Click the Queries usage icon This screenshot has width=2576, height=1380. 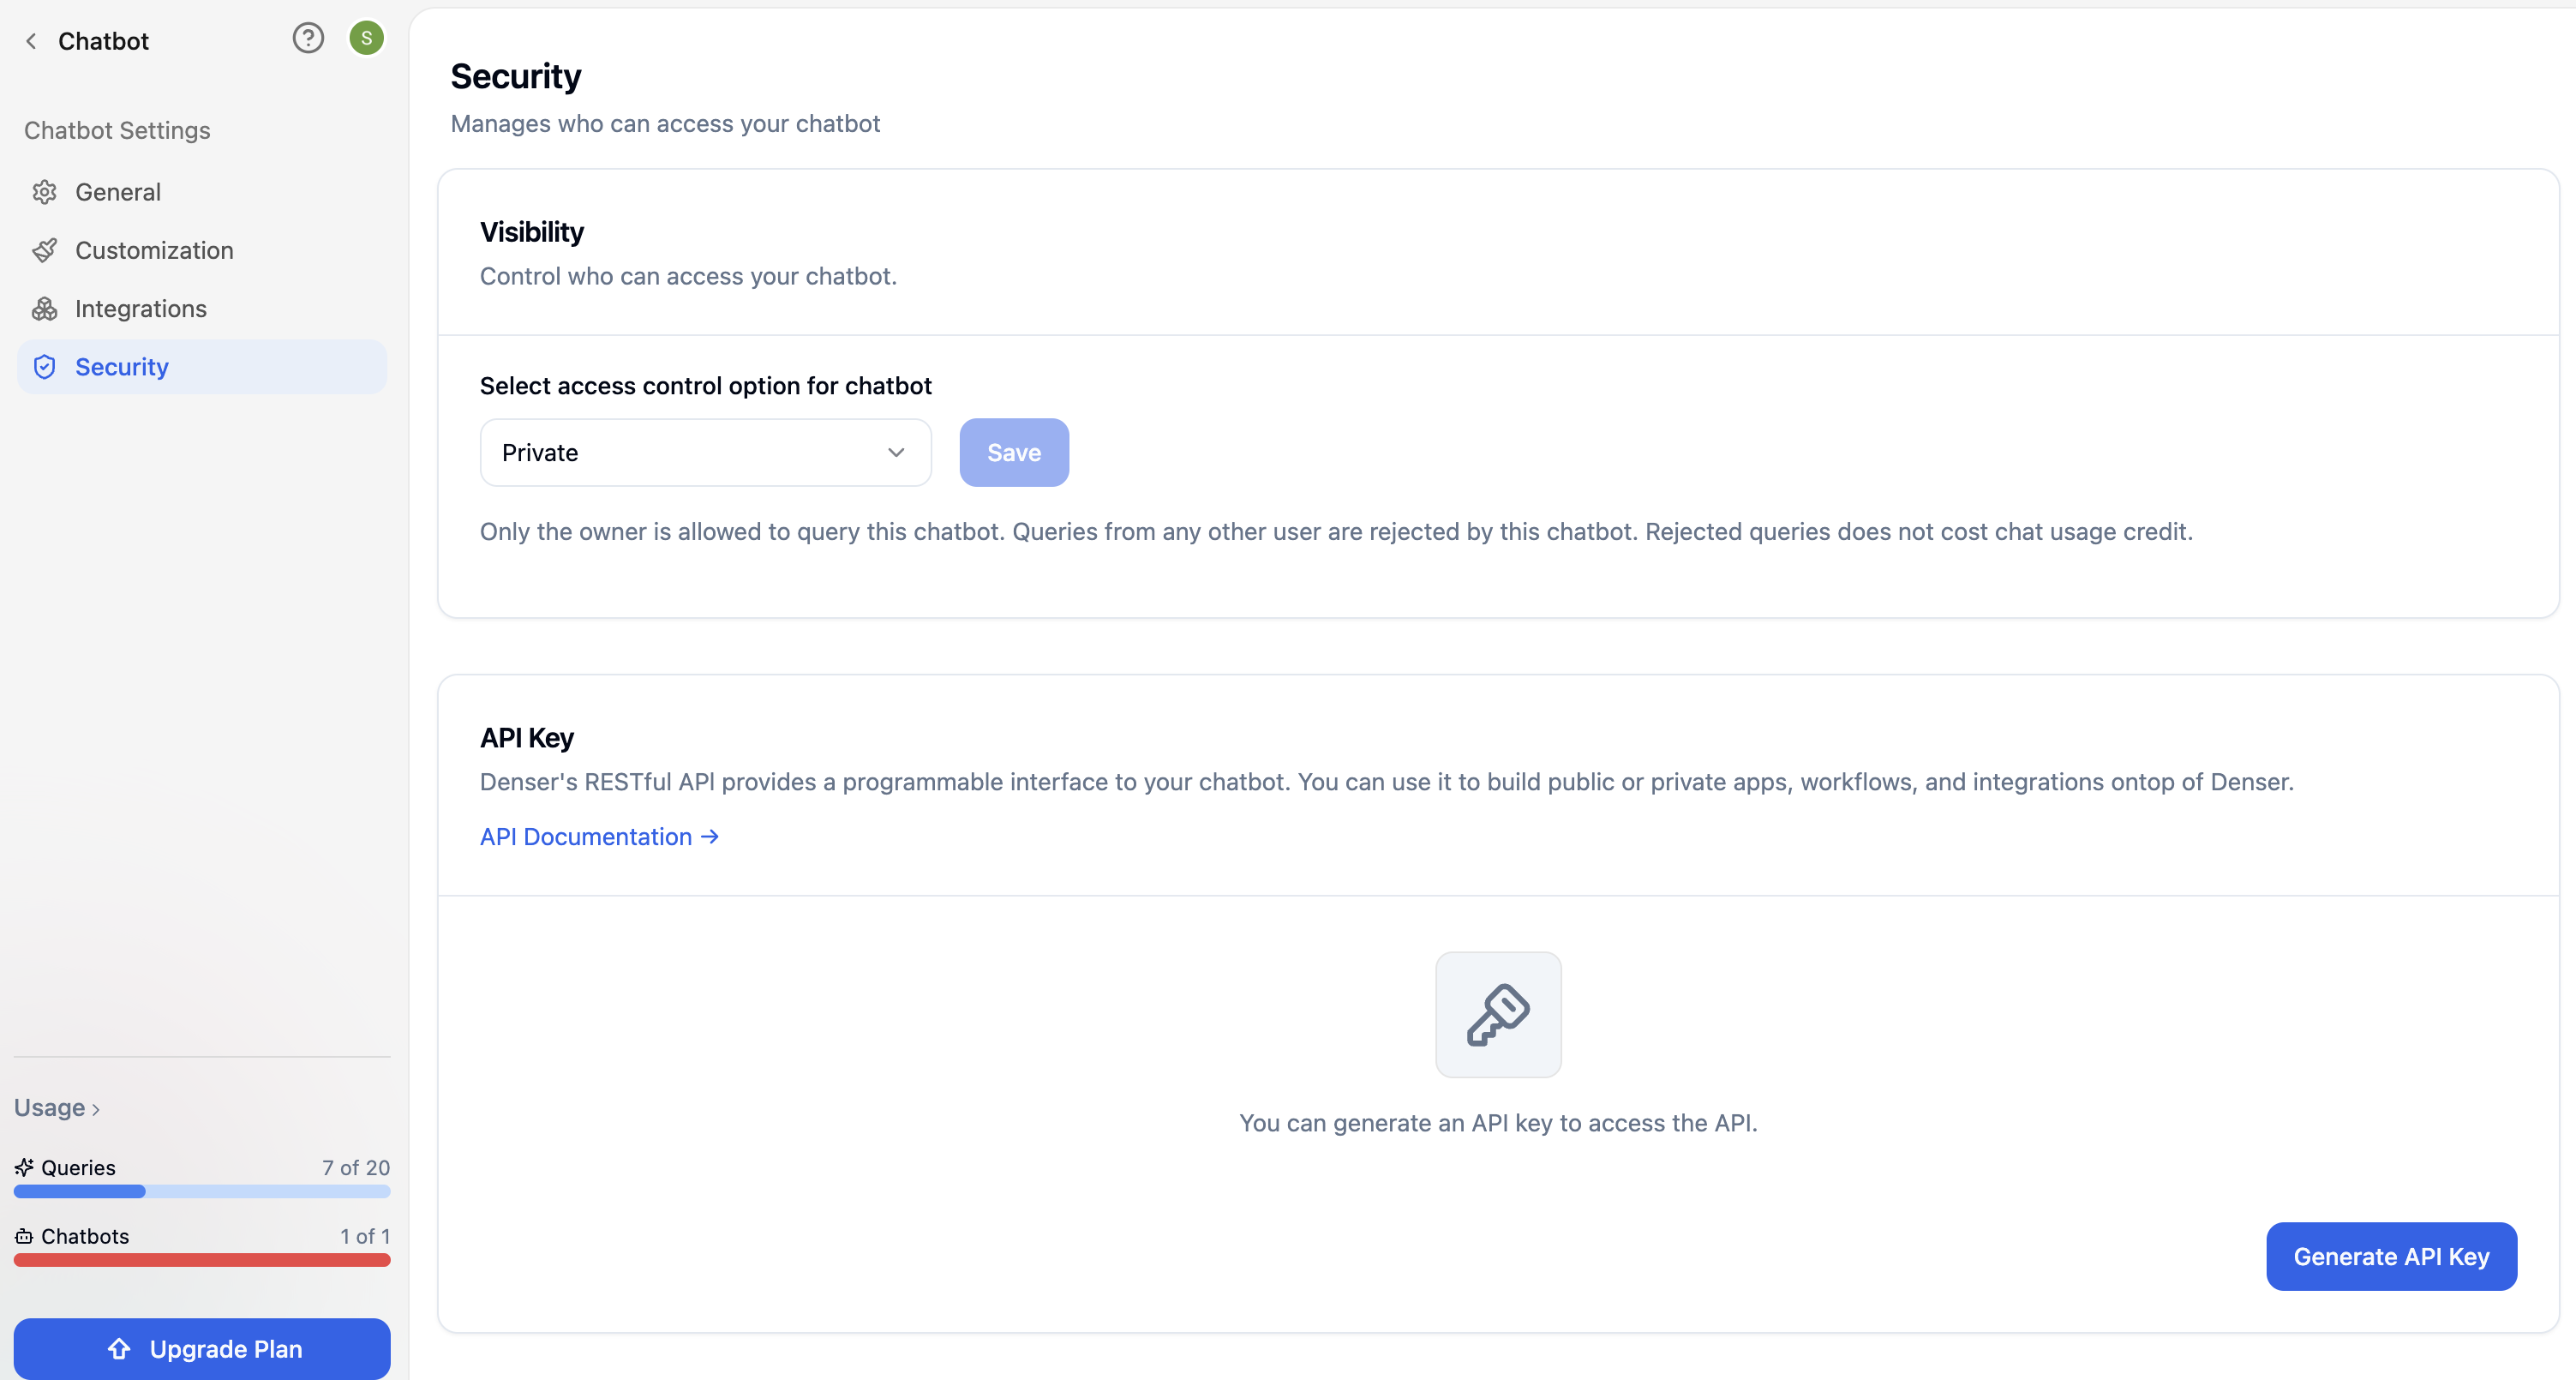tap(24, 1167)
